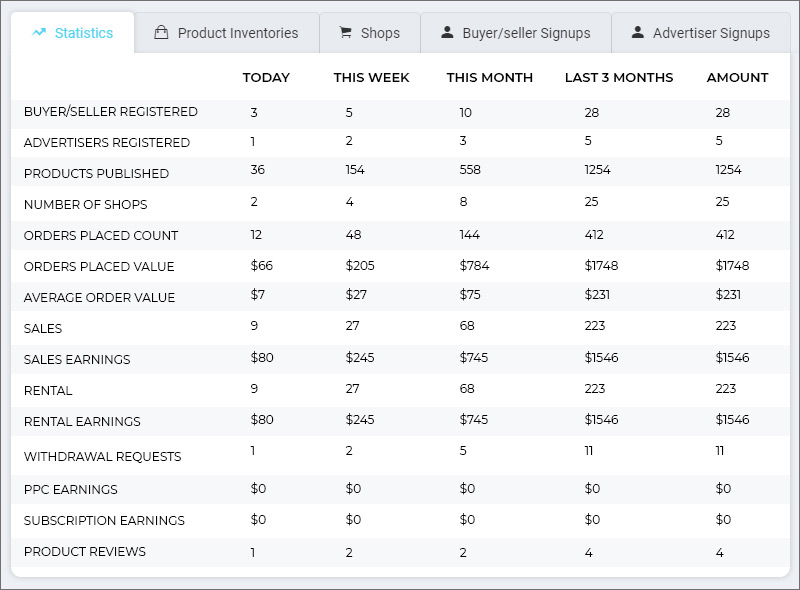Click the trending chart icon on Statistics tab
The image size is (800, 590).
39,32
